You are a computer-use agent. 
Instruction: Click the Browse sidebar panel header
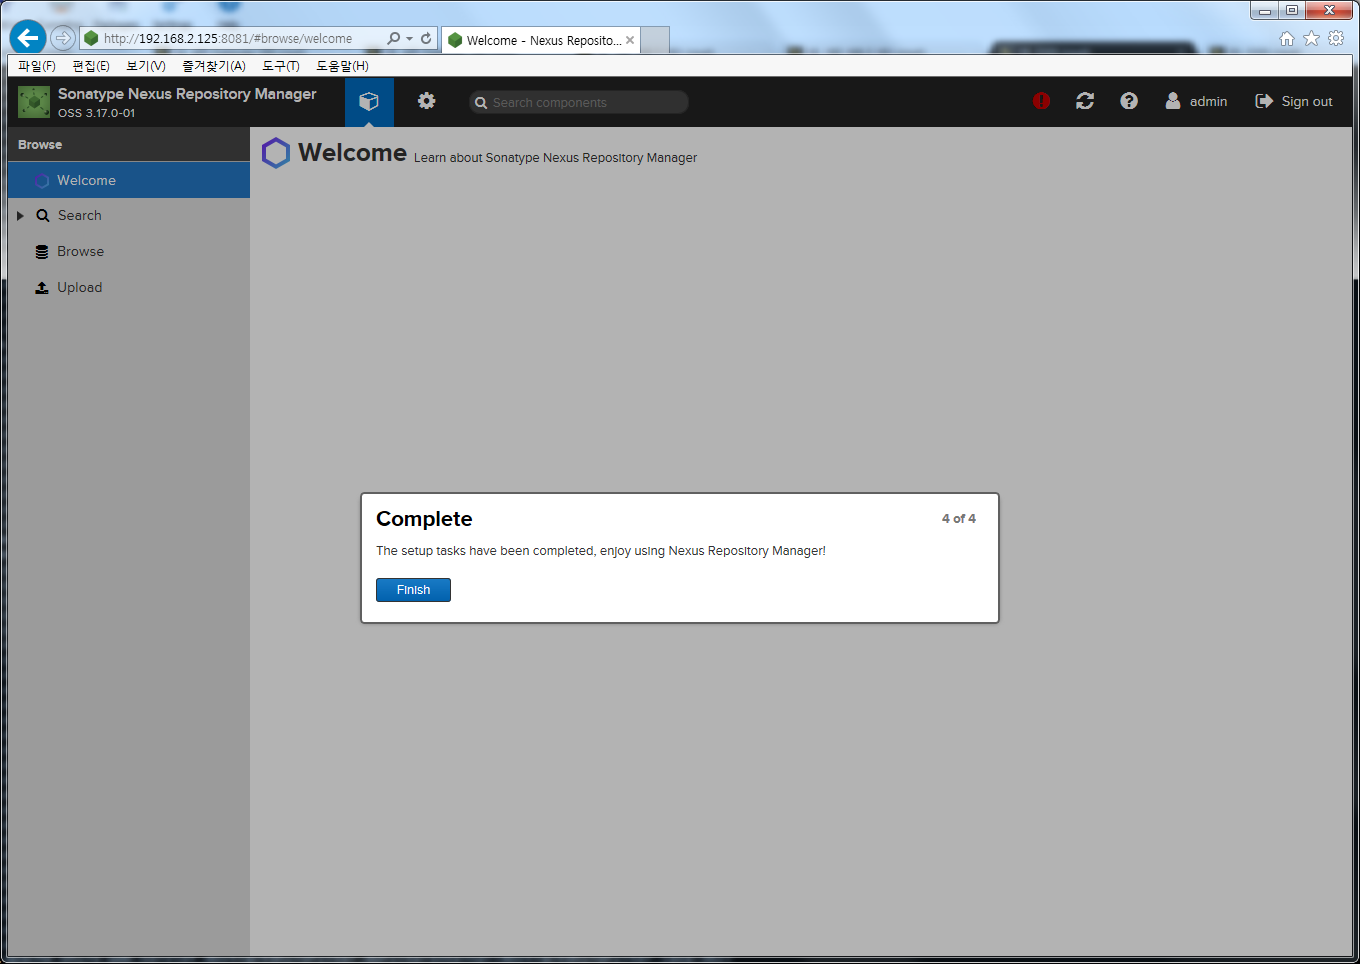point(129,144)
